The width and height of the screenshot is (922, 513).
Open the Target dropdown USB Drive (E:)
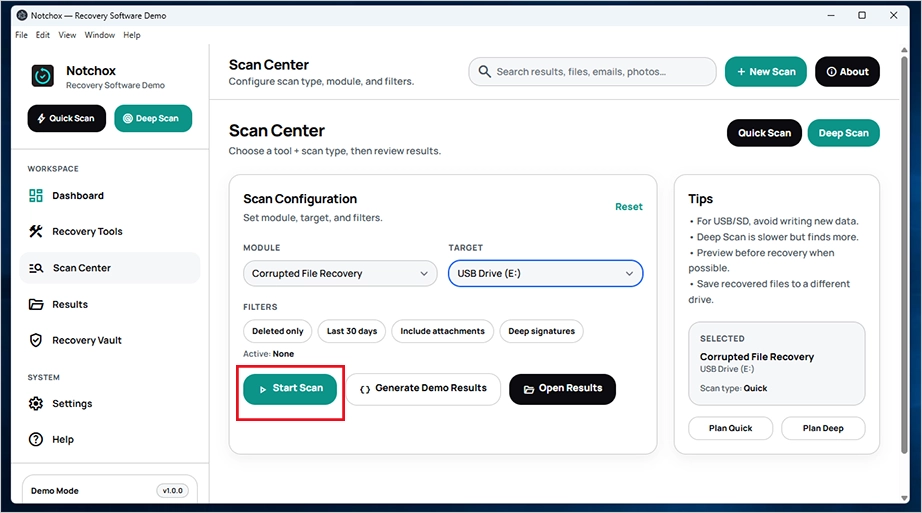point(545,274)
